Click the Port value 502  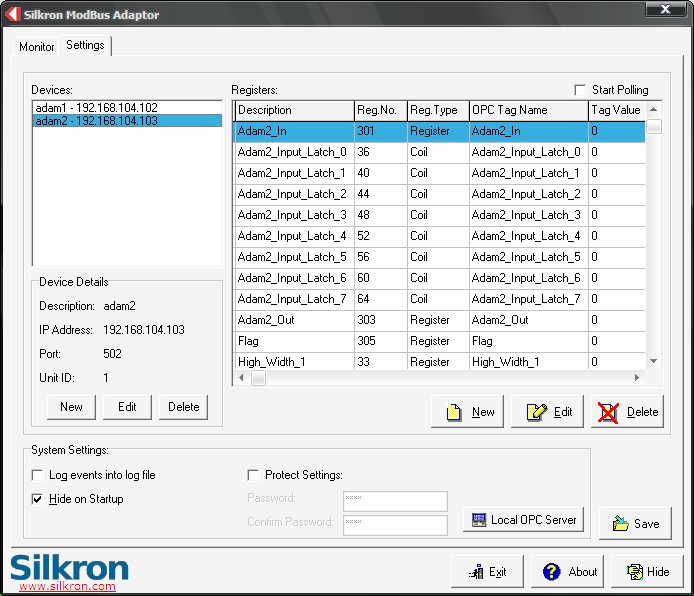[112, 354]
